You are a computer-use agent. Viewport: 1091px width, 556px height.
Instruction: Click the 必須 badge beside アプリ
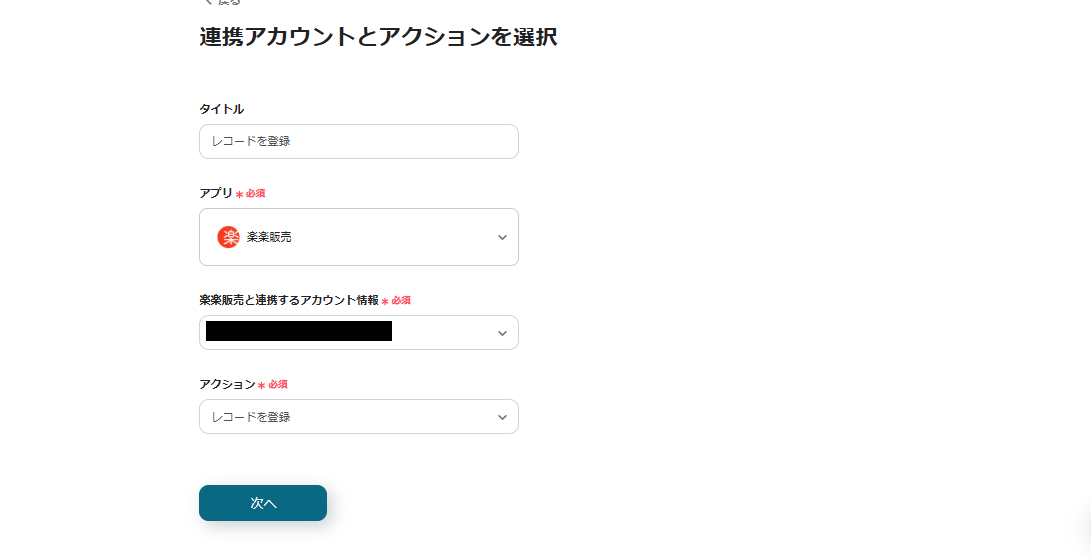pos(255,193)
